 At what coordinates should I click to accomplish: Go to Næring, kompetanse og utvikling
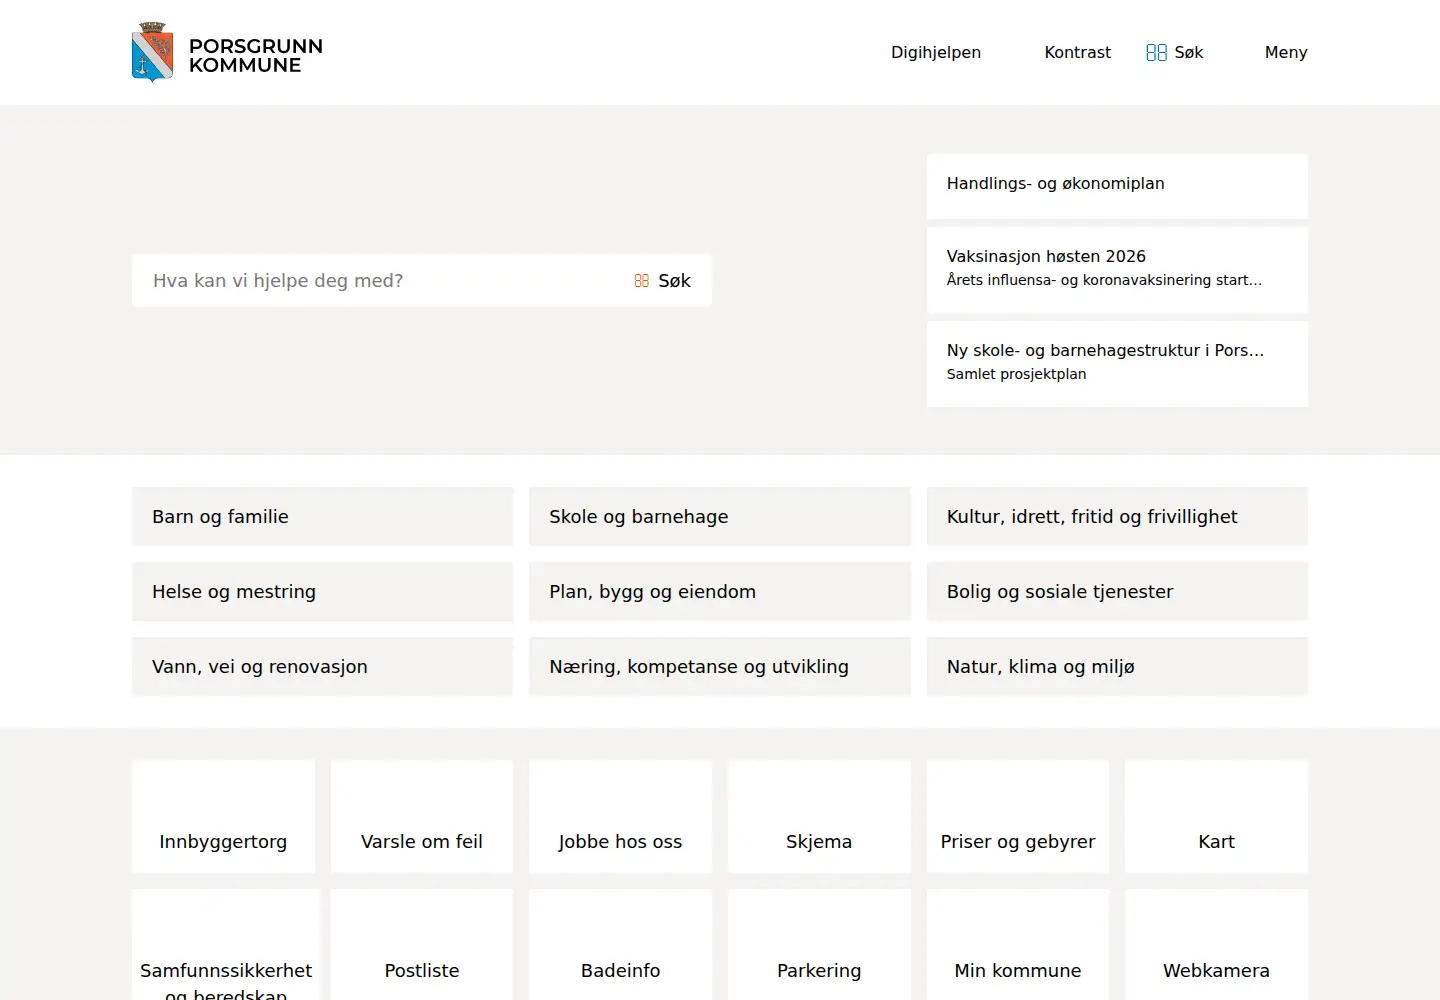click(x=720, y=667)
